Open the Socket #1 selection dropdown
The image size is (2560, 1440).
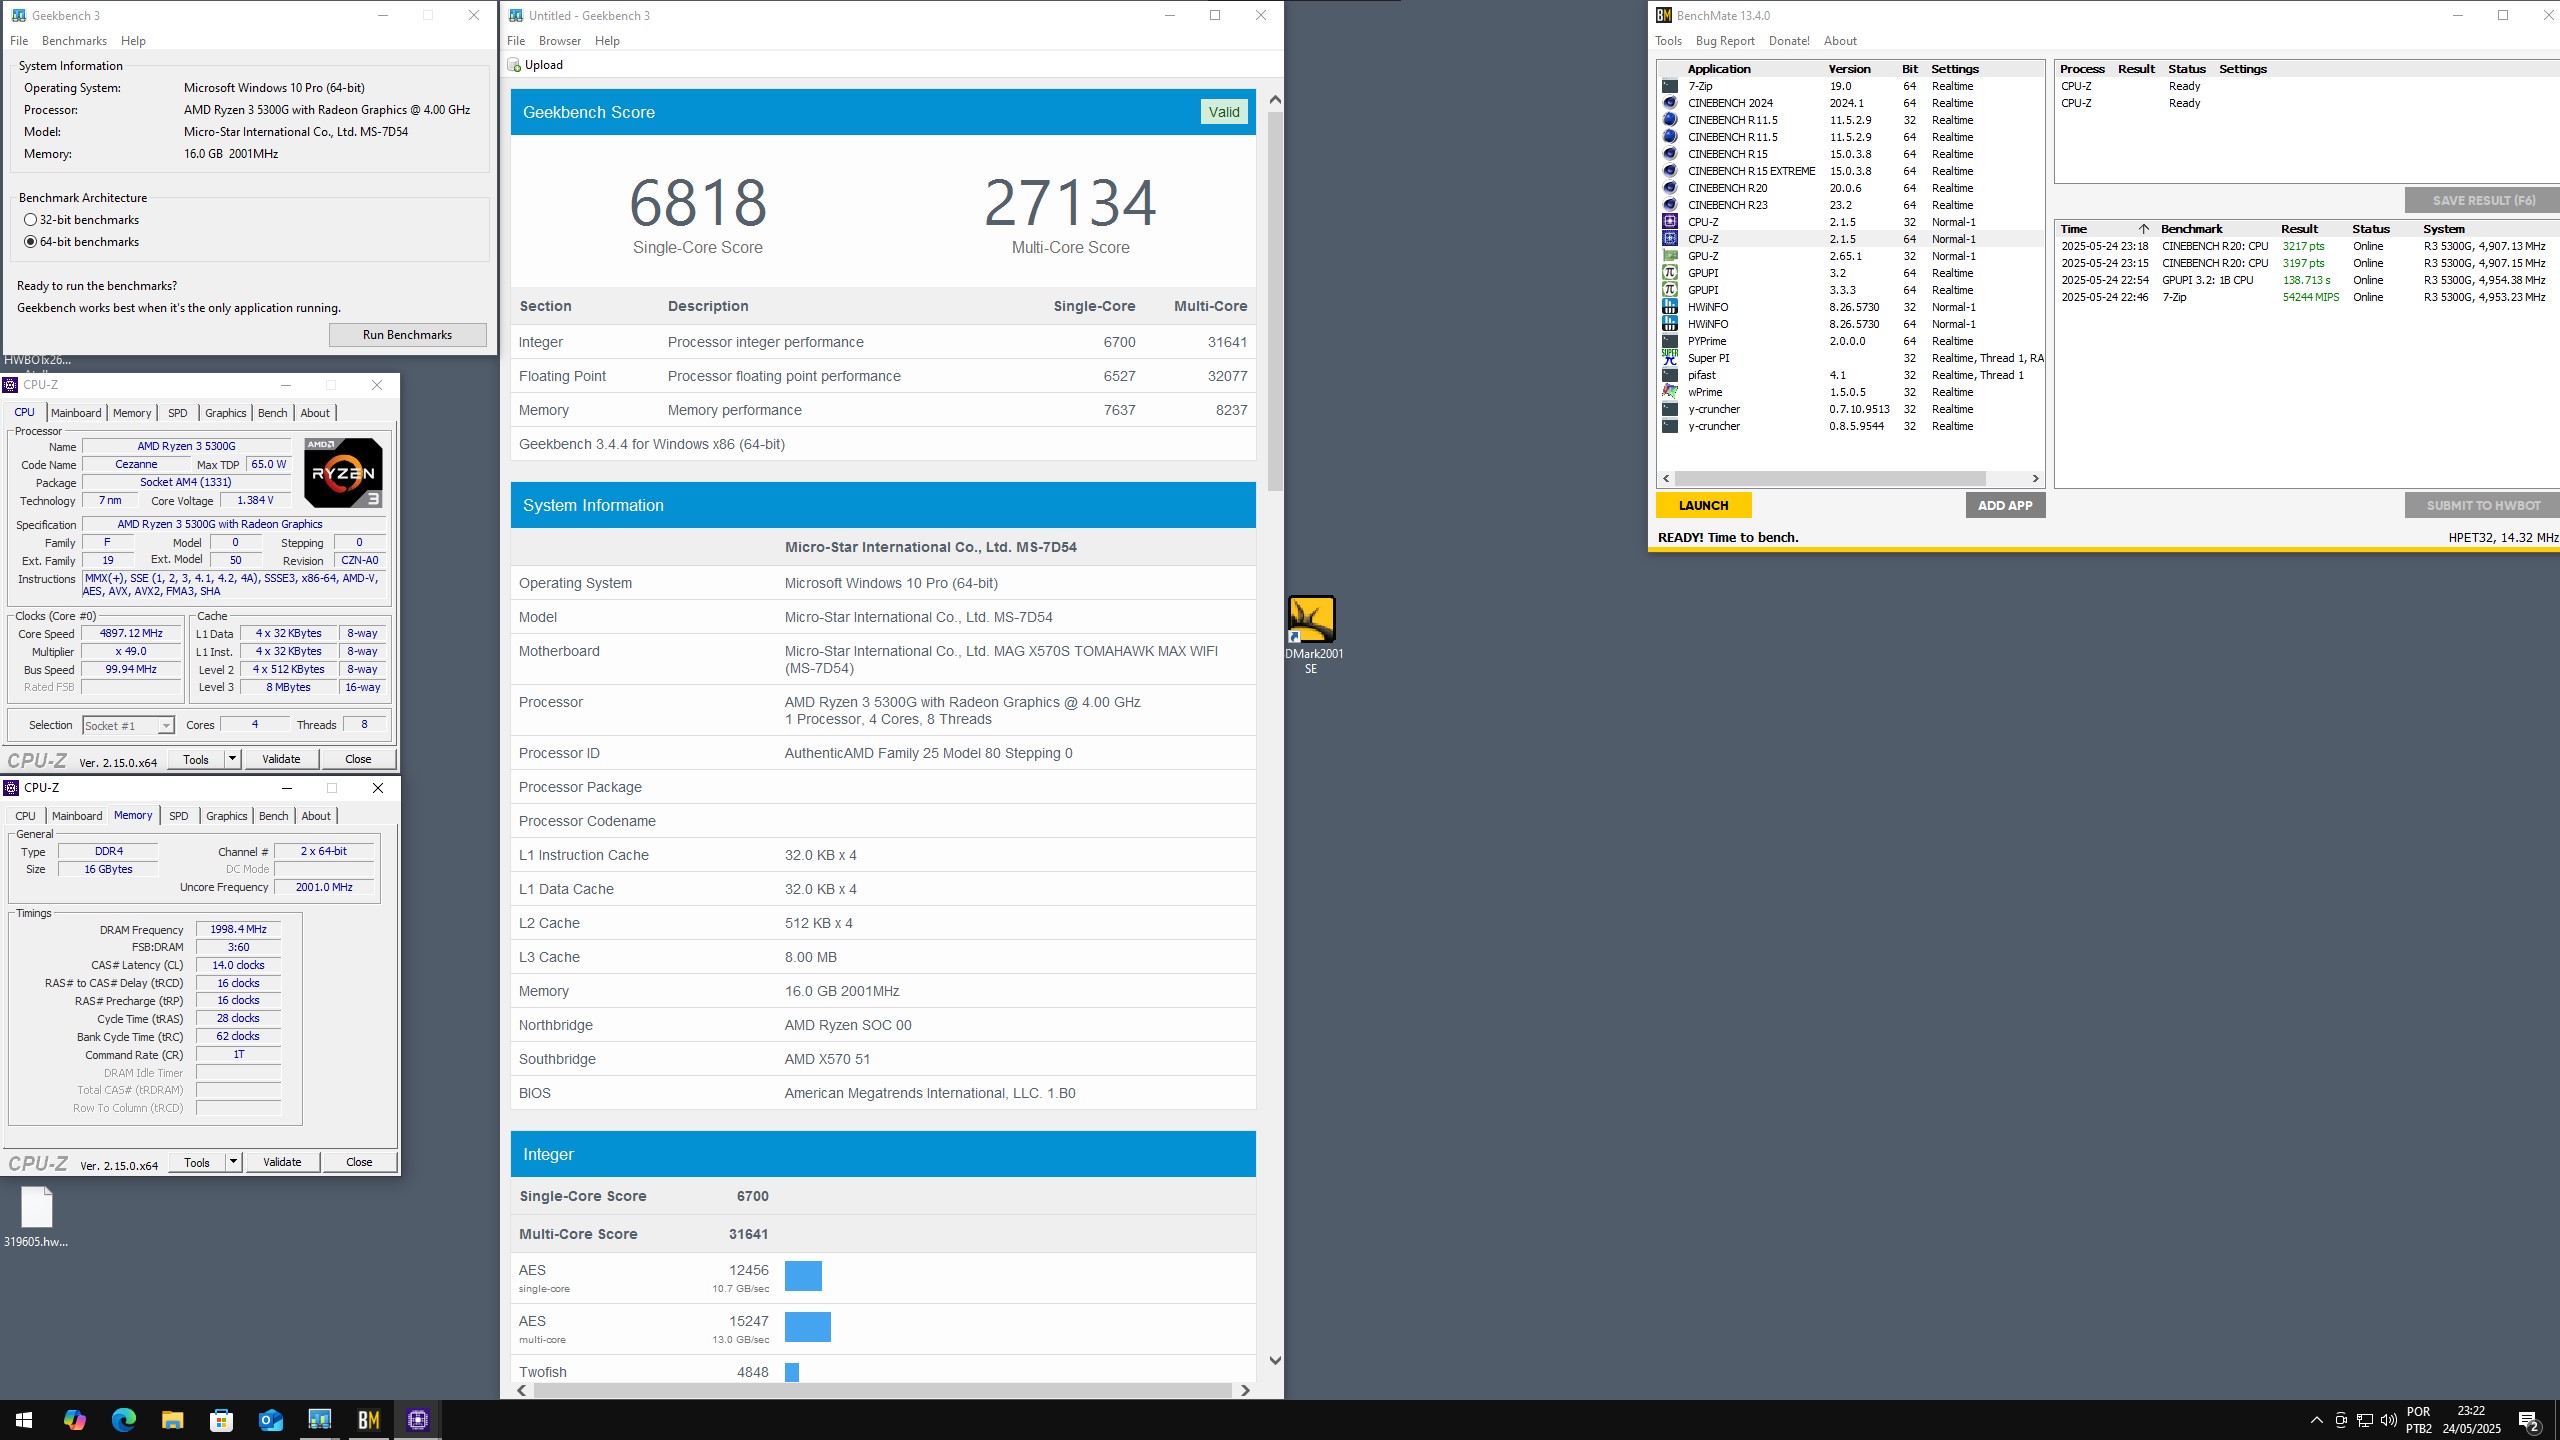click(128, 725)
